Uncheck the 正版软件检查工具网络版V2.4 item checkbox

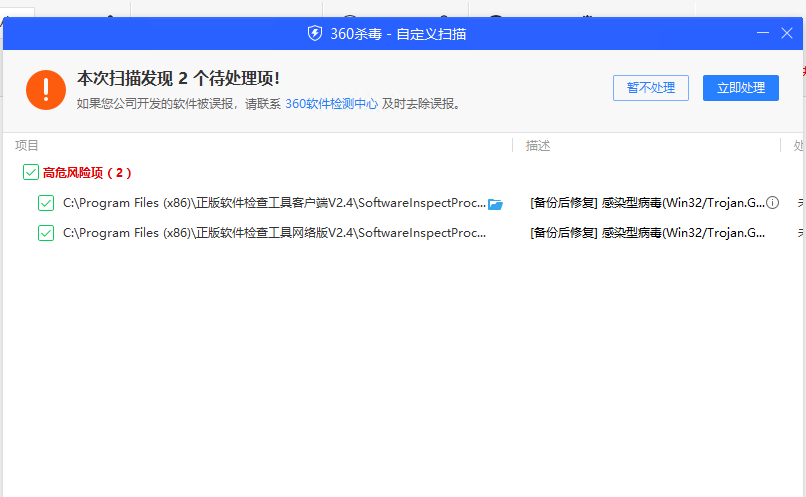pyautogui.click(x=46, y=233)
